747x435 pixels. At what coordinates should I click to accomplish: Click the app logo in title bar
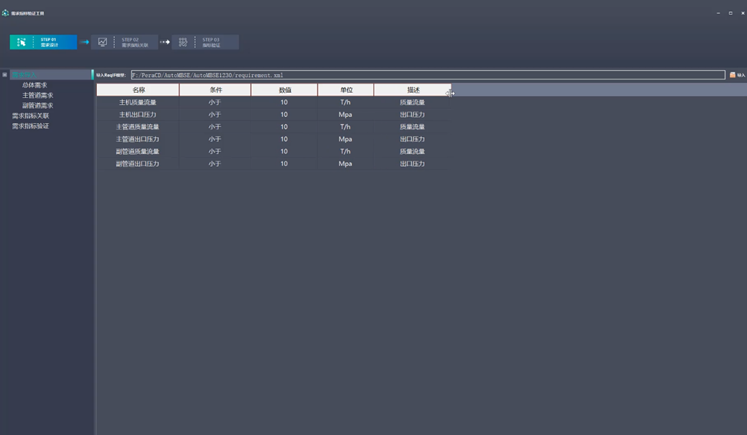pyautogui.click(x=5, y=13)
